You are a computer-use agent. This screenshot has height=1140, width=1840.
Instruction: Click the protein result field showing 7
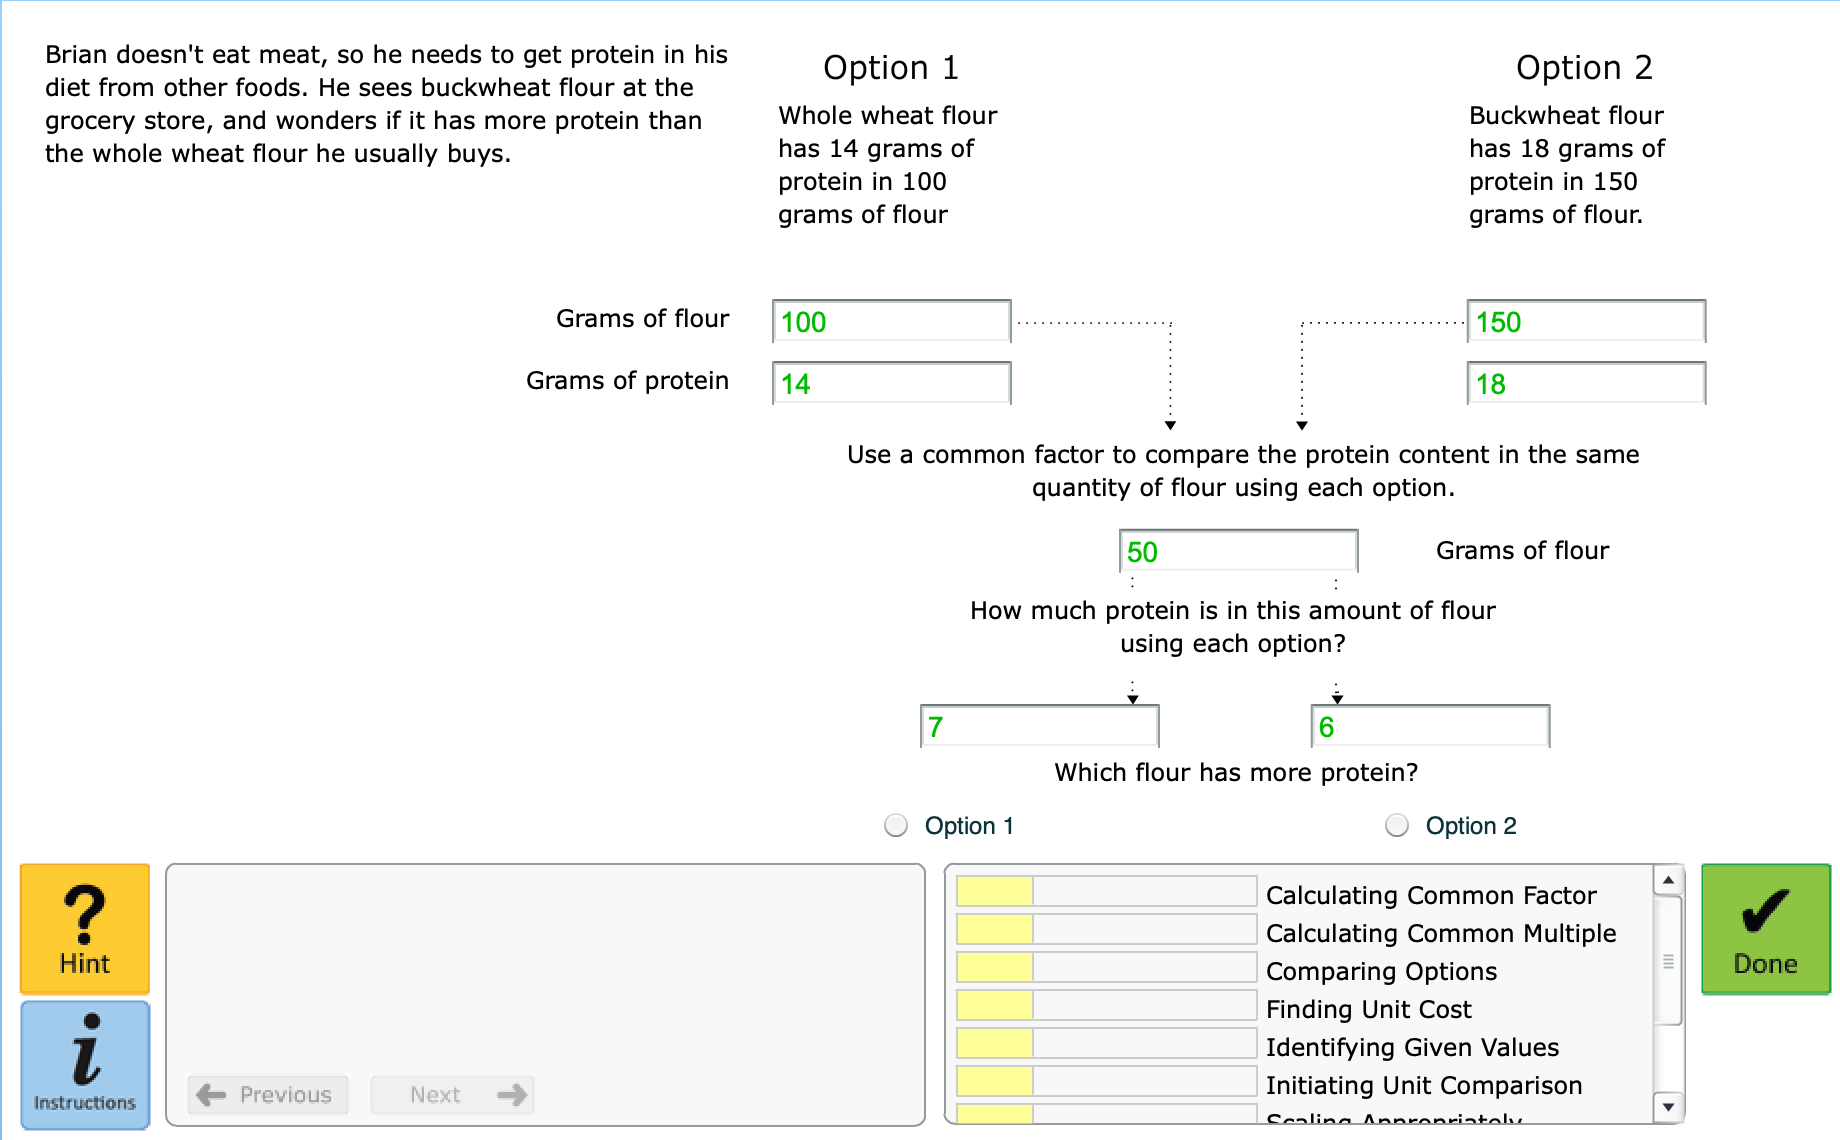[1040, 726]
